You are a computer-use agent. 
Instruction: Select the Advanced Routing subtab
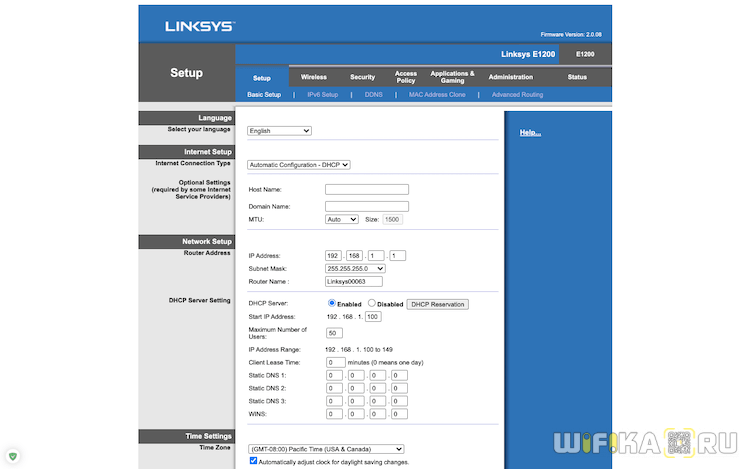(518, 95)
